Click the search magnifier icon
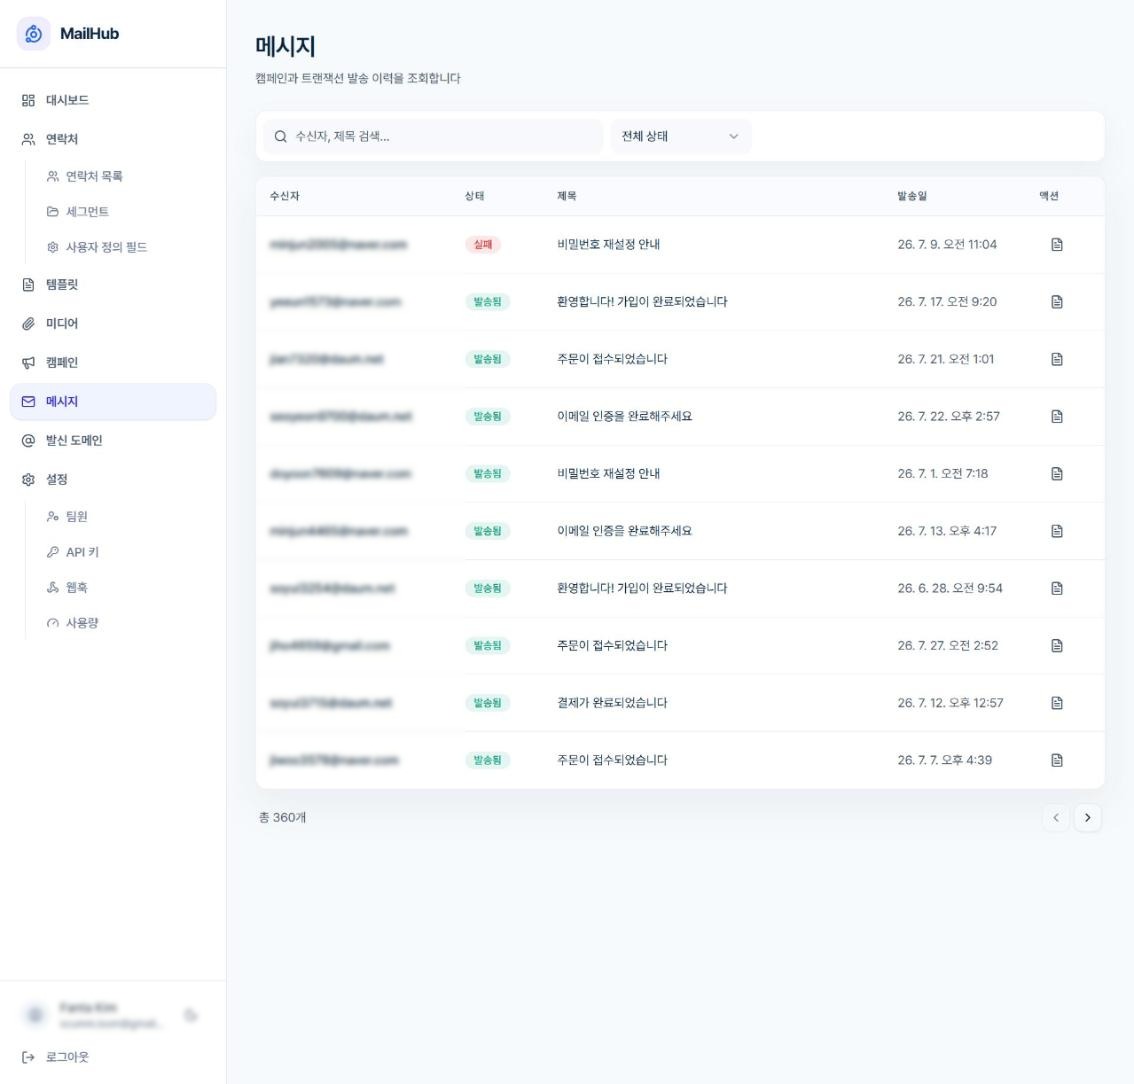Screen dimensions: 1134x1084 coord(281,136)
